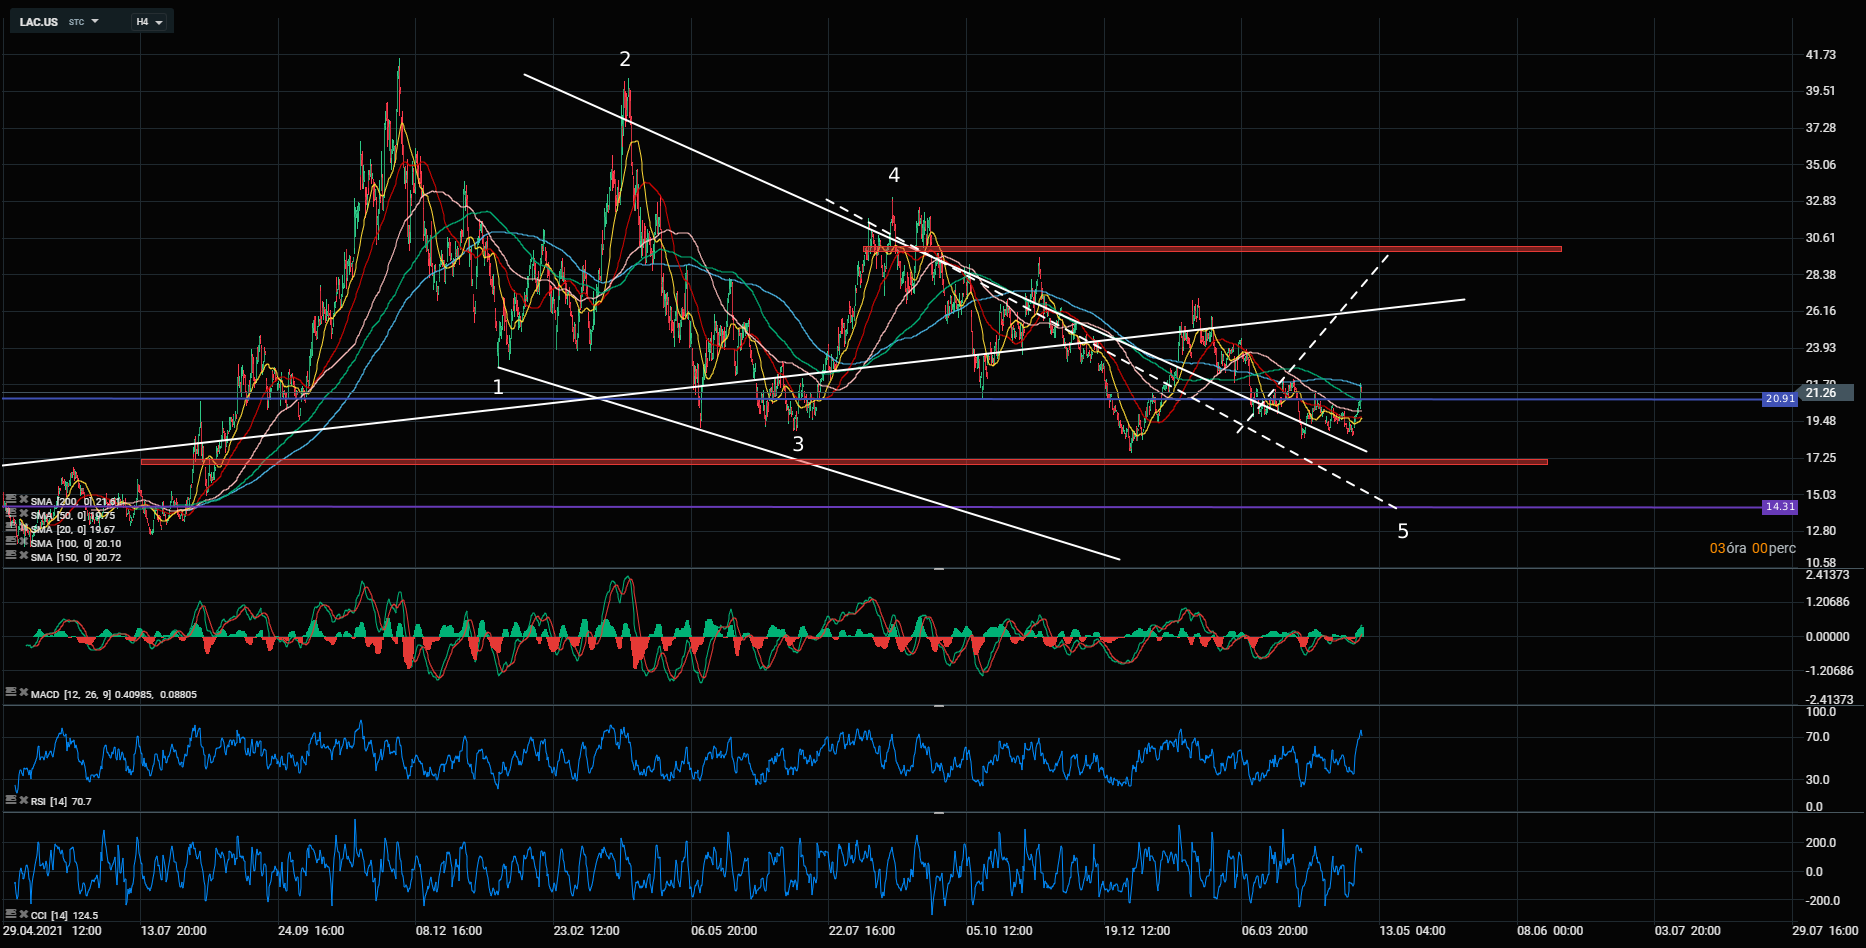The width and height of the screenshot is (1866, 948).
Task: Select the 14.31 purple price level label
Action: coord(1779,507)
